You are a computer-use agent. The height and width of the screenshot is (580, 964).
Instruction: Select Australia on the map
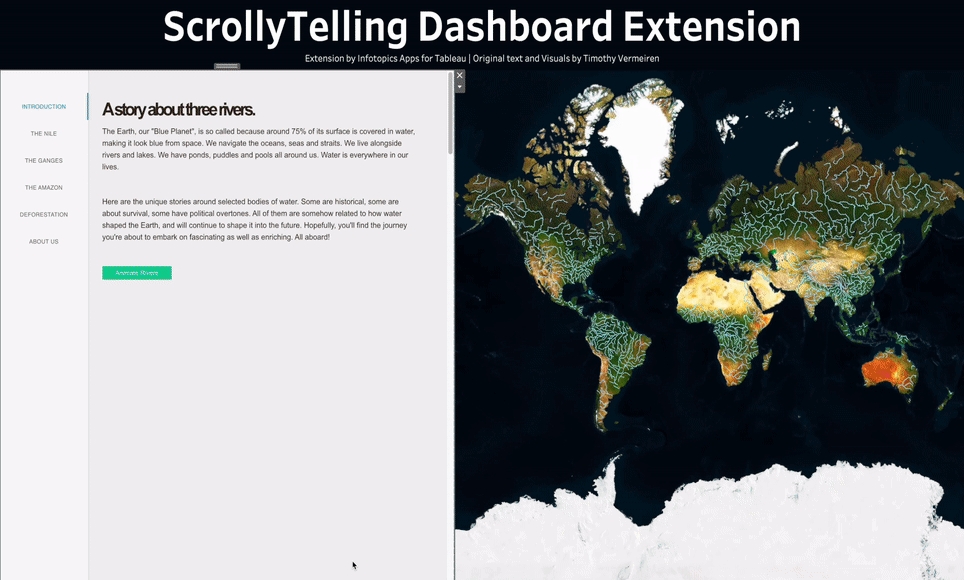tap(888, 372)
